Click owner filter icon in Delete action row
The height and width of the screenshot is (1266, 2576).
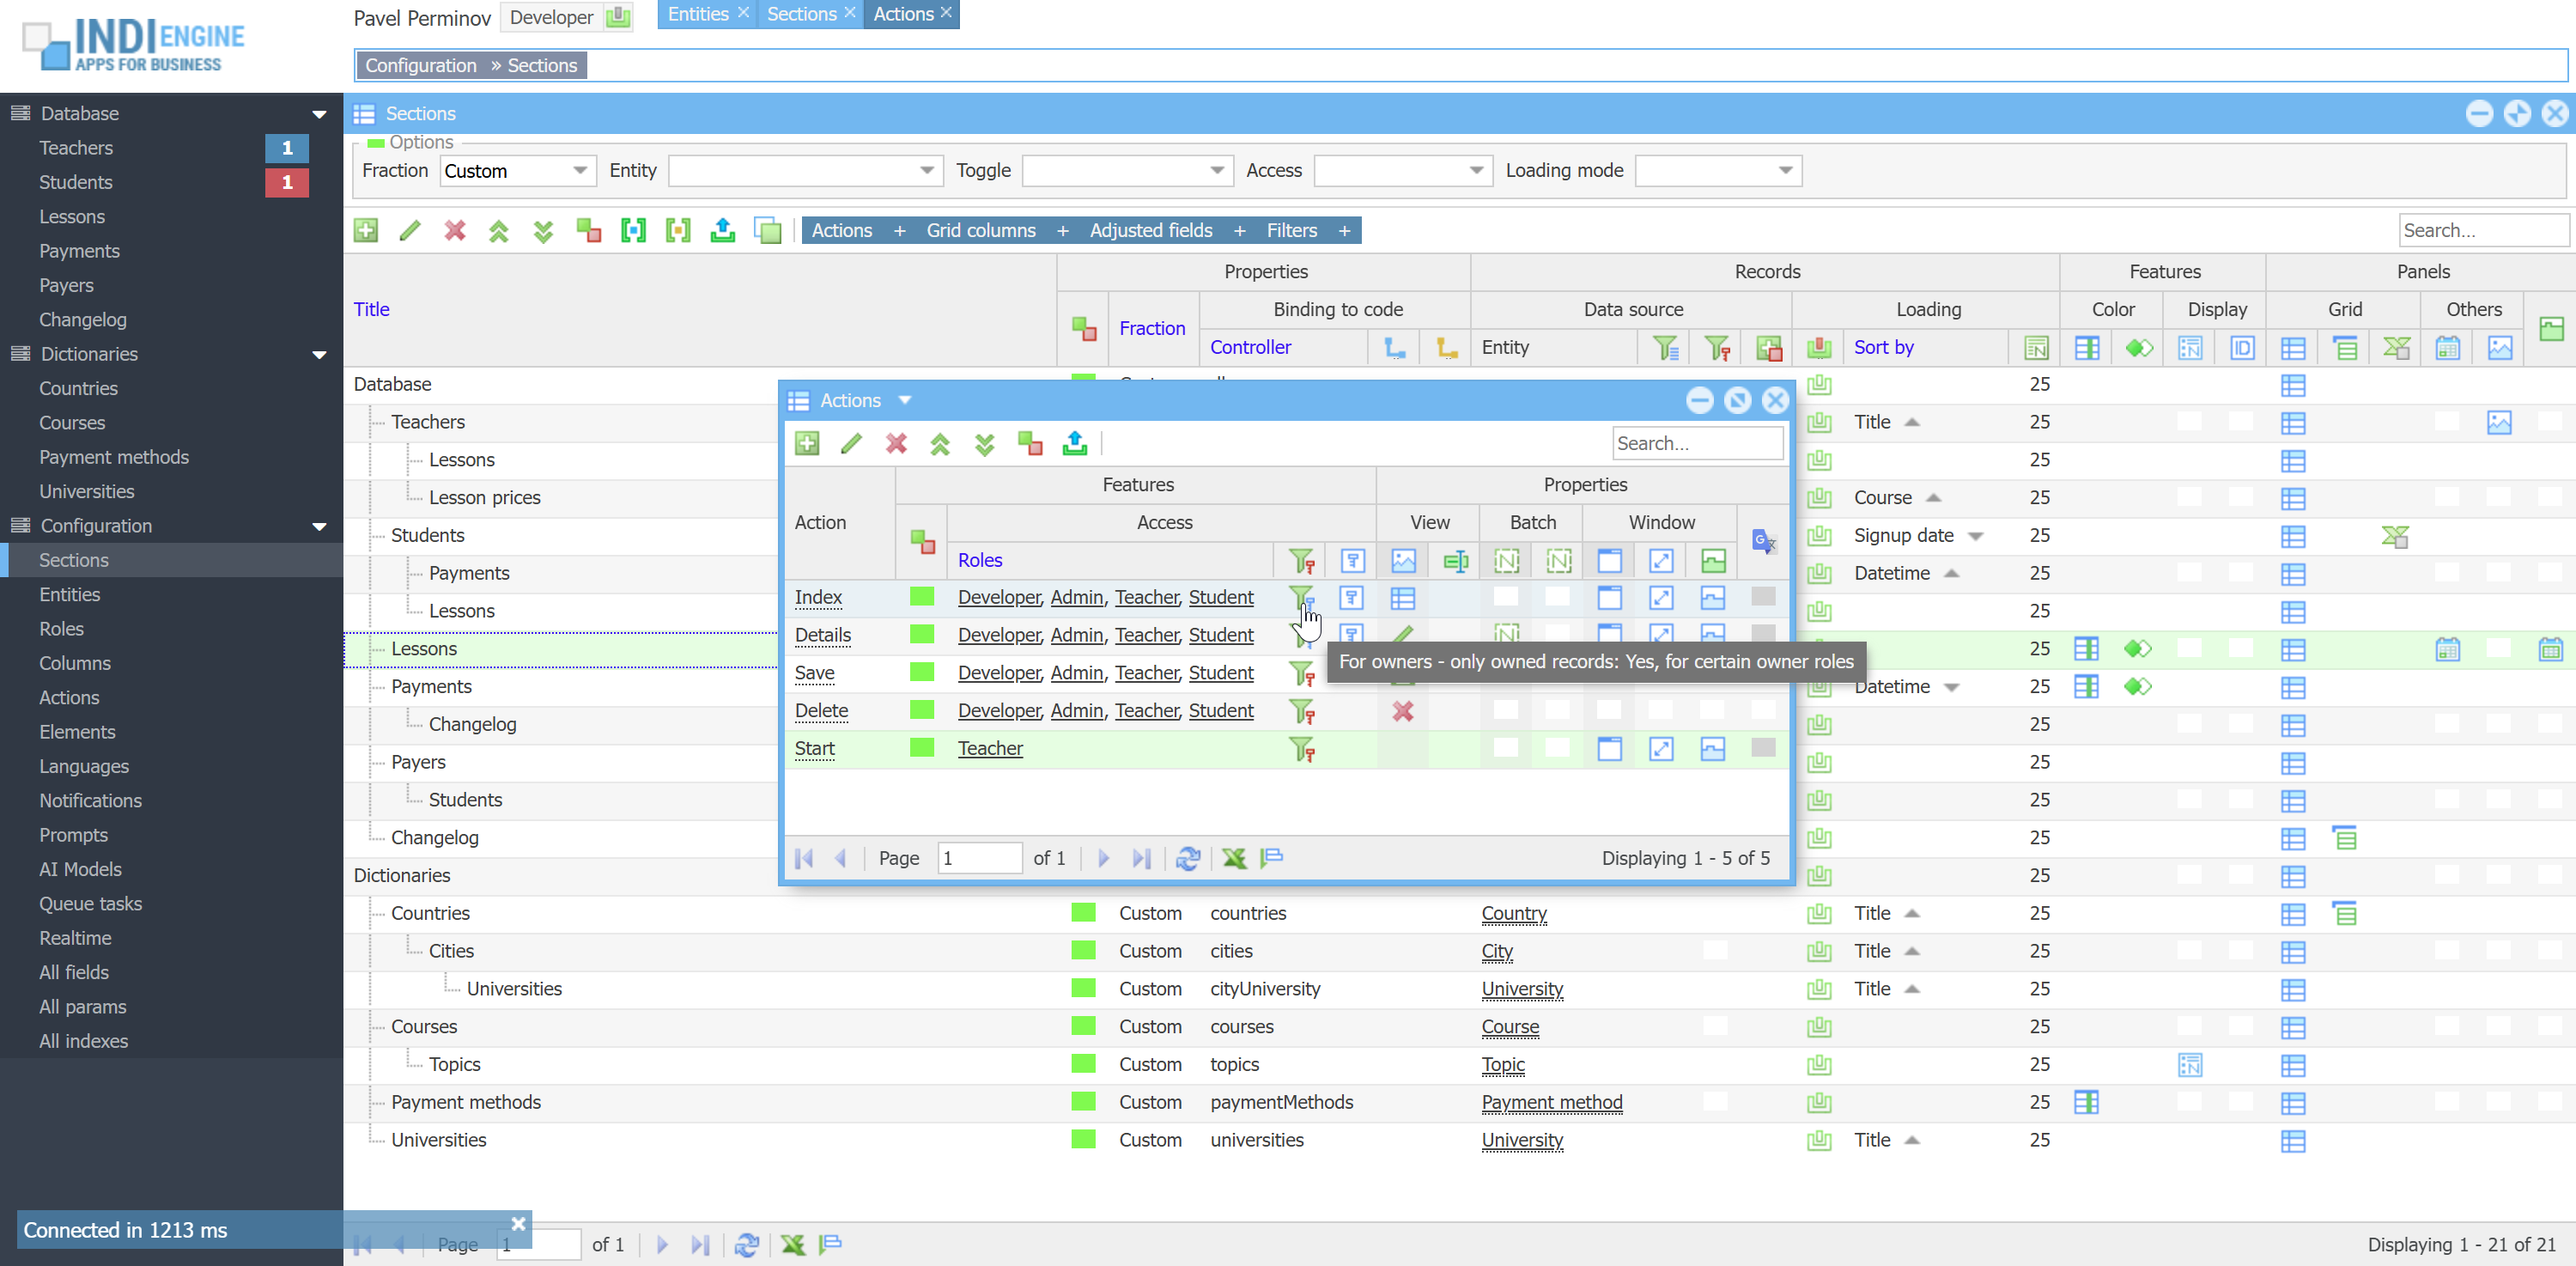pos(1301,711)
